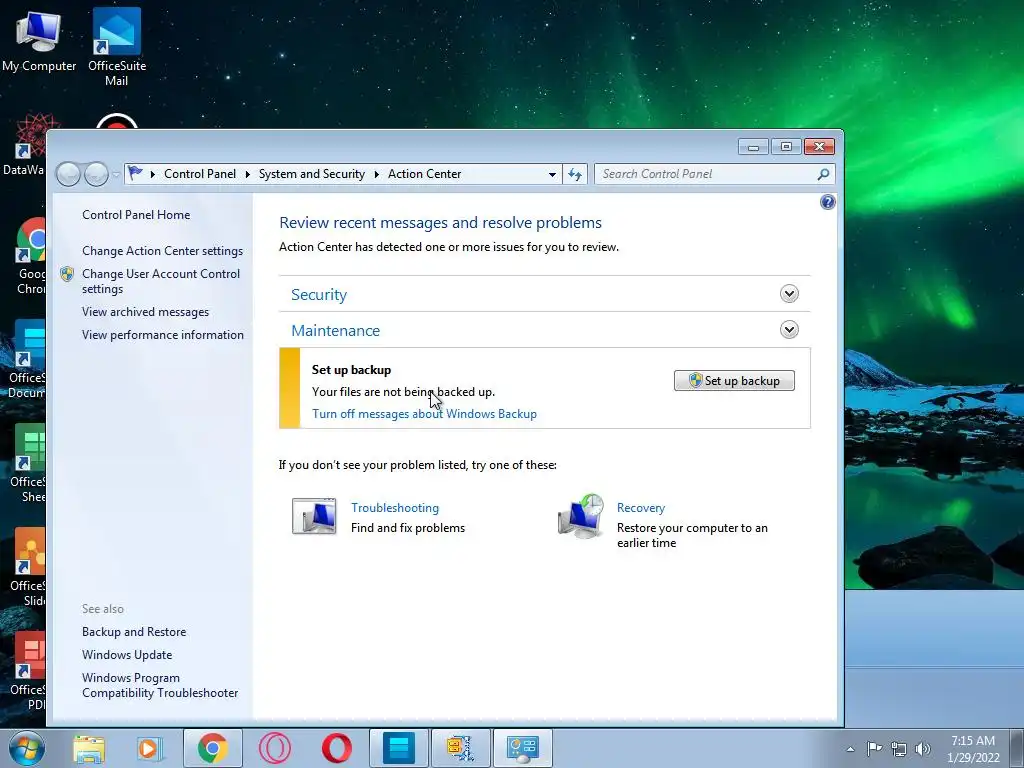Open Control Panel Home link

point(136,215)
